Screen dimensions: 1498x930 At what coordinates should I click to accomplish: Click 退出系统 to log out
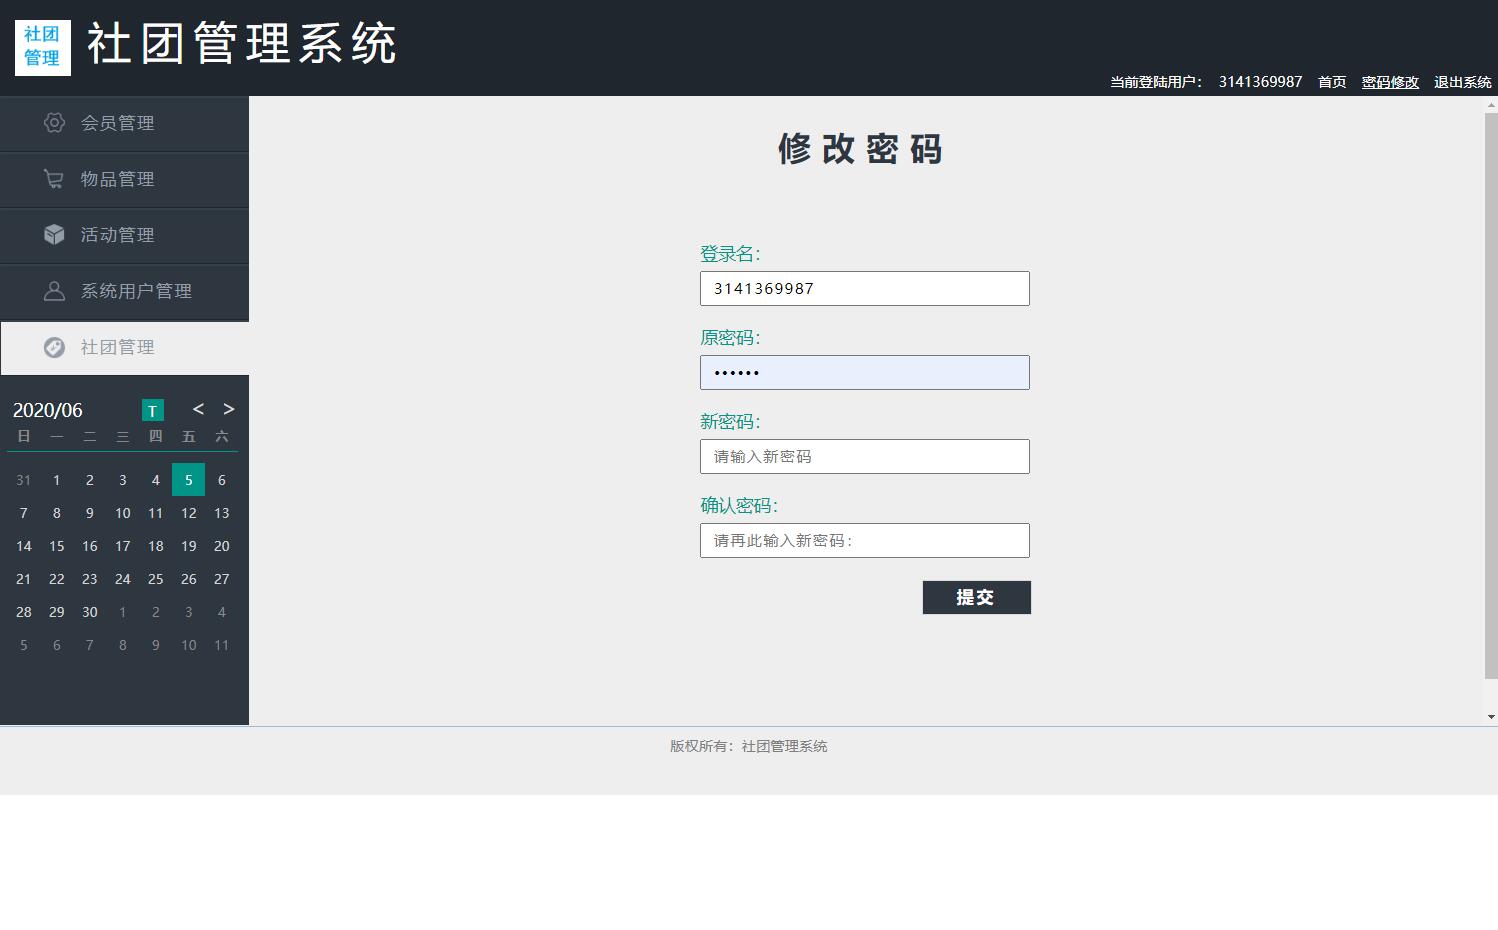pyautogui.click(x=1461, y=82)
